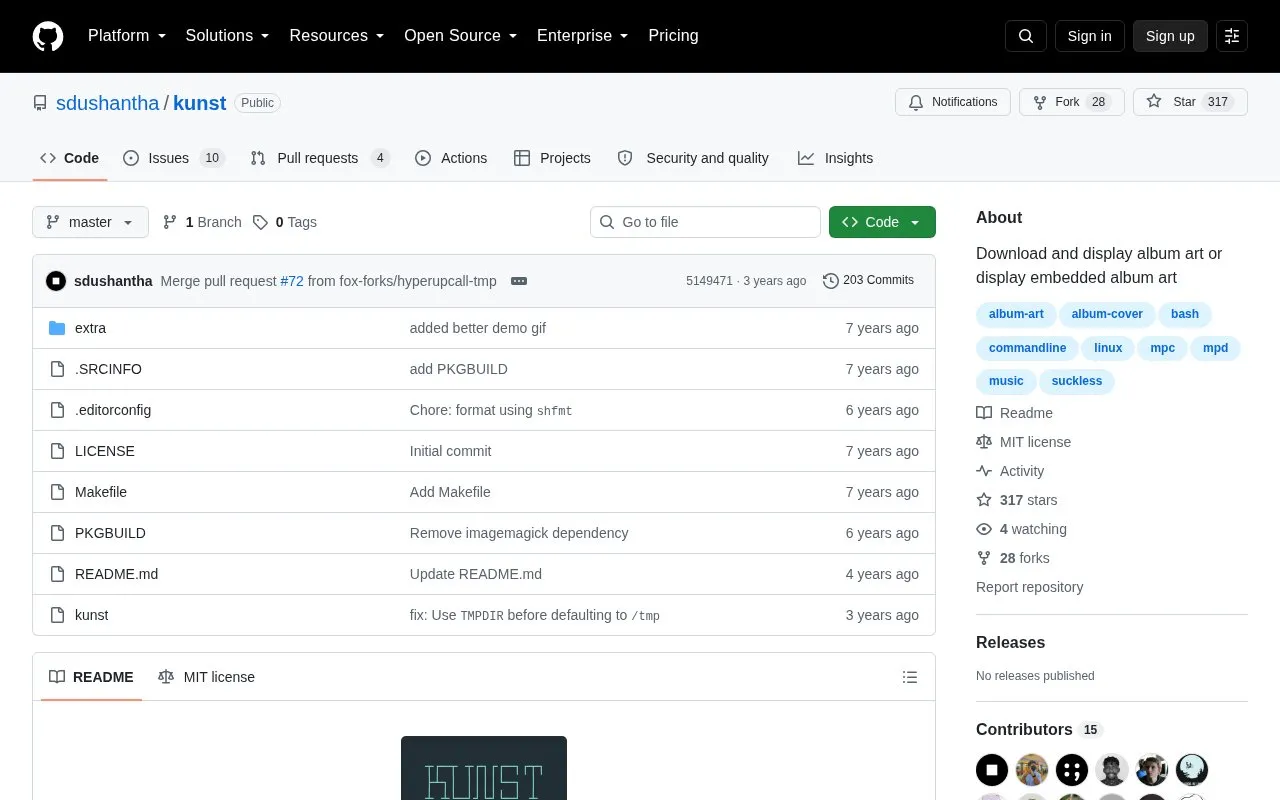Open the appearance settings icon in header

coord(1232,36)
